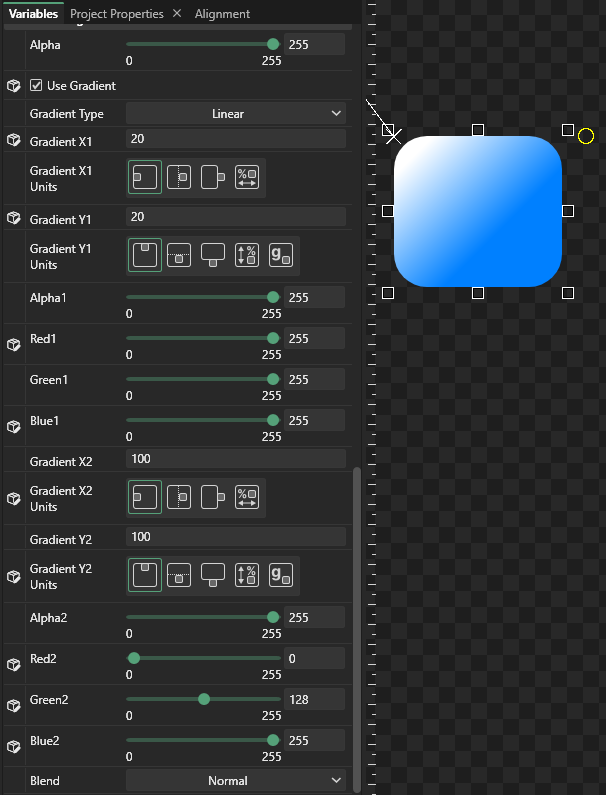Click the Green2 slider handle
This screenshot has height=795, width=606.
tap(204, 699)
